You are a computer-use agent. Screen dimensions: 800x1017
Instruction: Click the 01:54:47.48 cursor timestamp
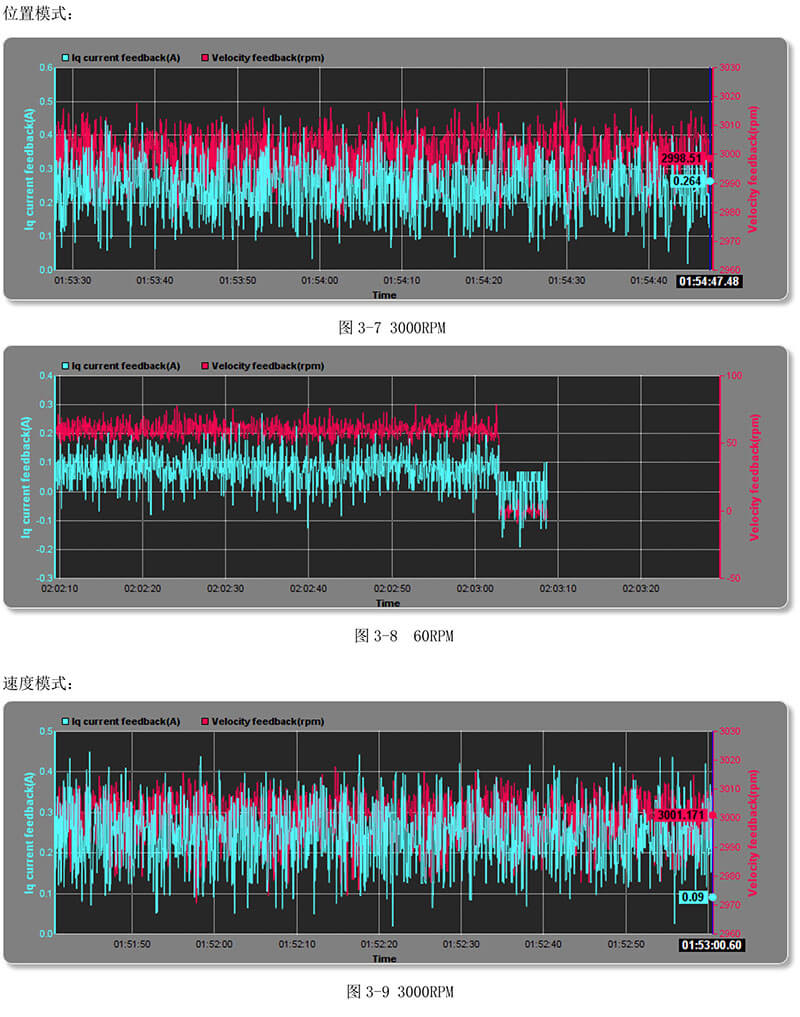pyautogui.click(x=709, y=282)
